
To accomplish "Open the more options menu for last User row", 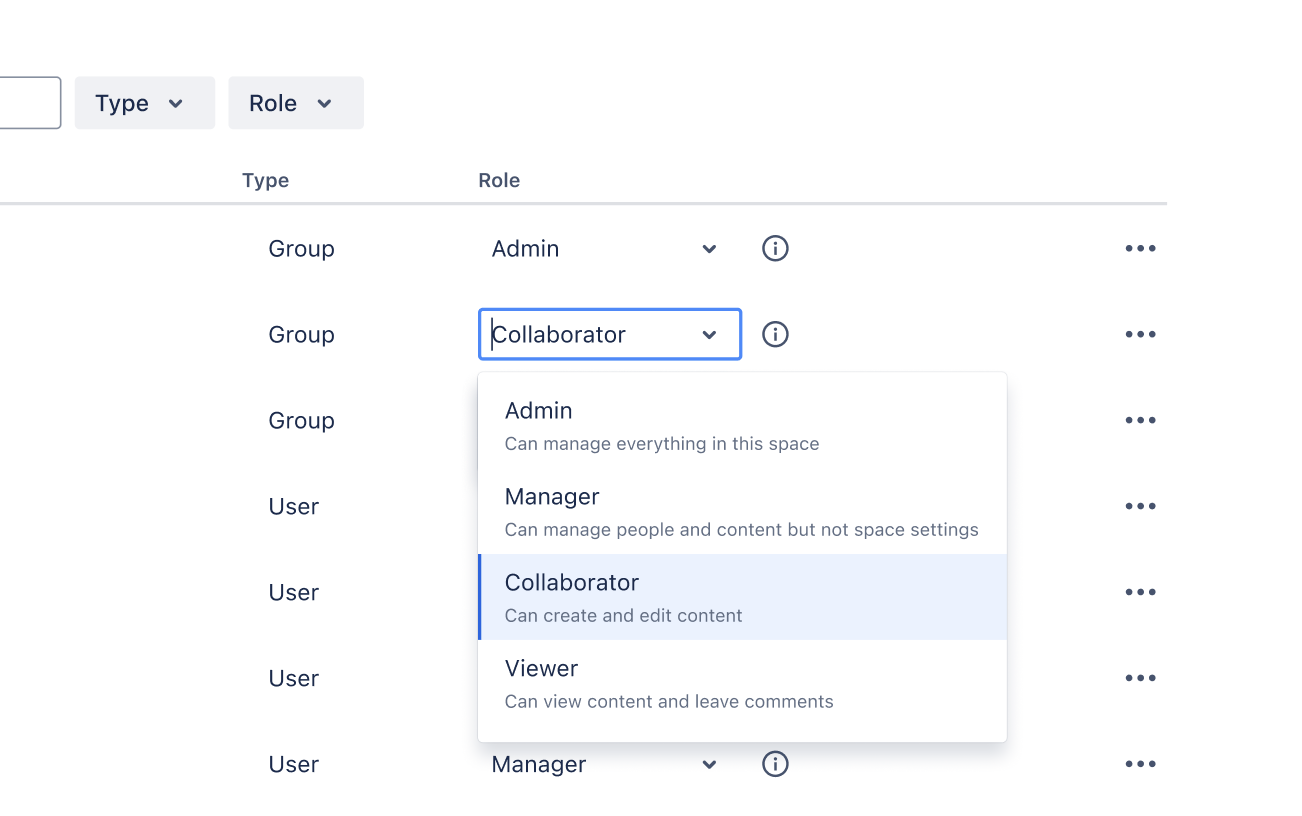I will (x=1140, y=764).
